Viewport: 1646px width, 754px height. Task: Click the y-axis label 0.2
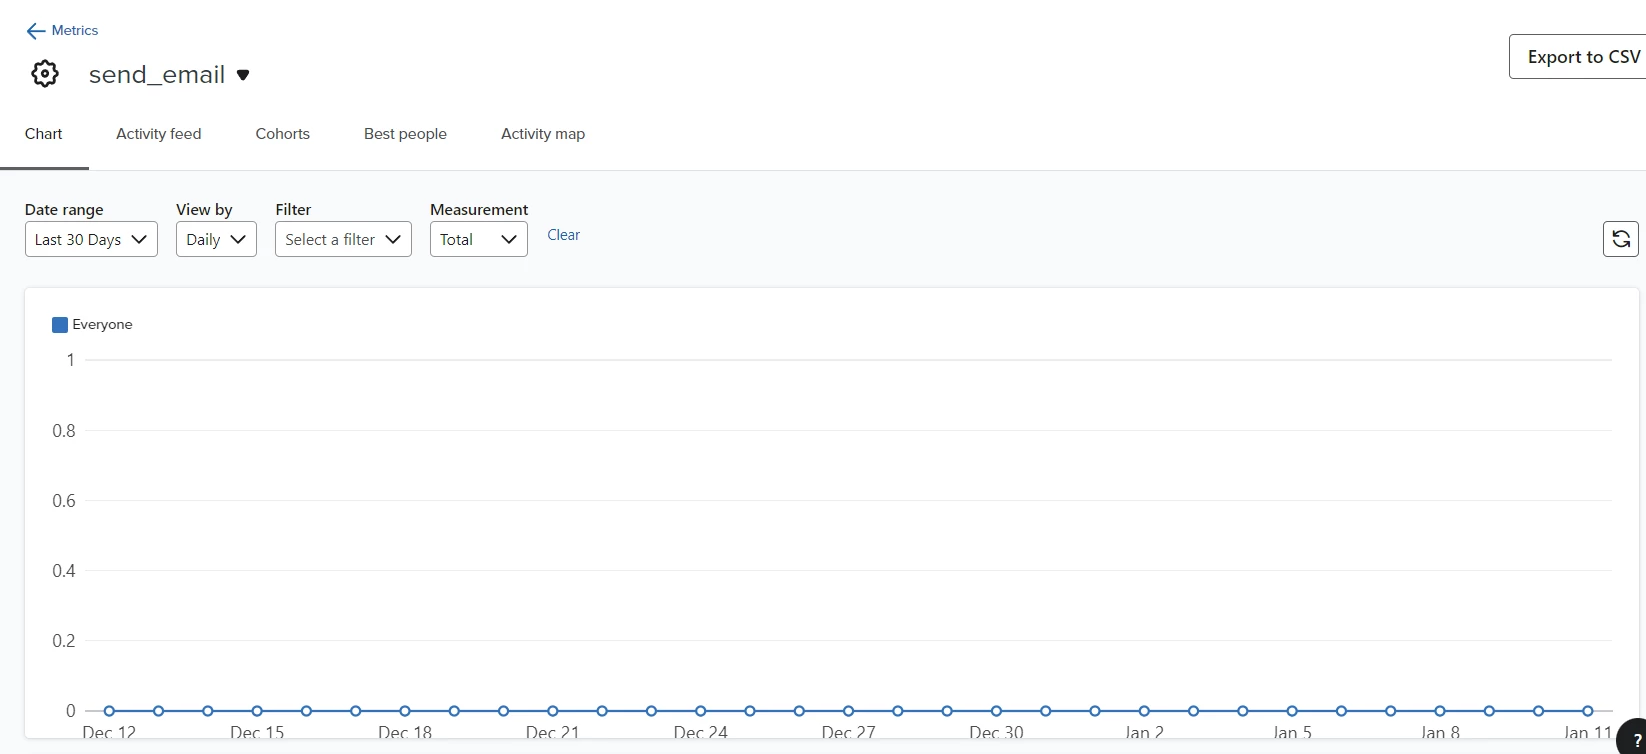coord(64,641)
